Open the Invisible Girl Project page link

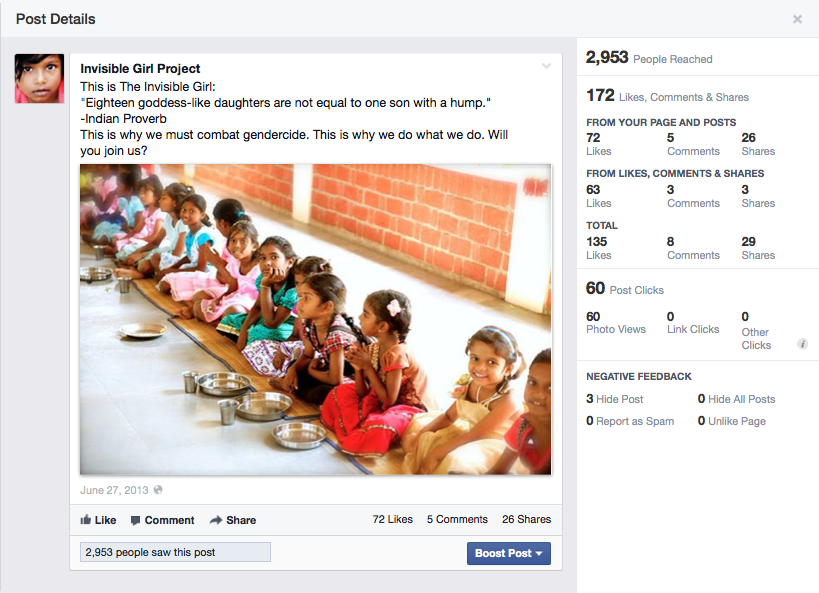(x=140, y=69)
